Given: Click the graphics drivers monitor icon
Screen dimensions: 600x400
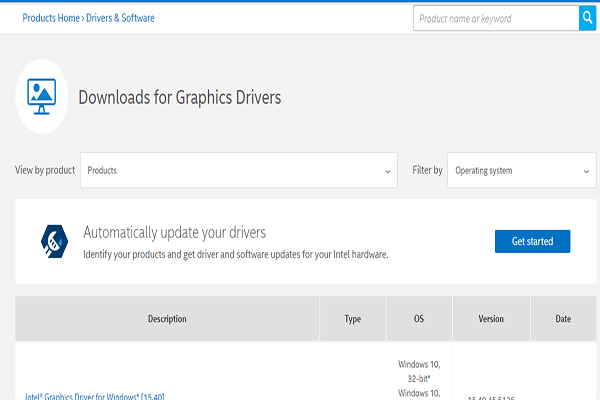Looking at the screenshot, I should (x=42, y=96).
